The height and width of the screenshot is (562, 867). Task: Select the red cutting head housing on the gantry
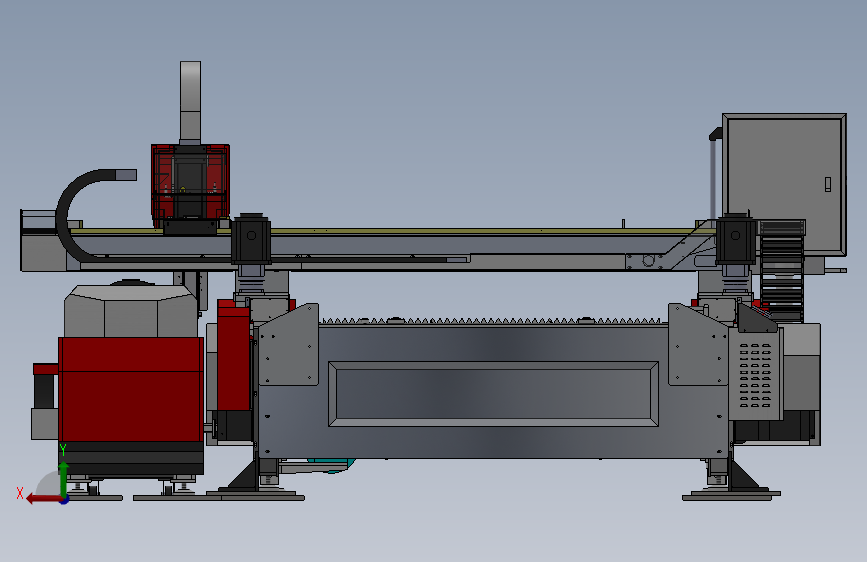(x=190, y=185)
